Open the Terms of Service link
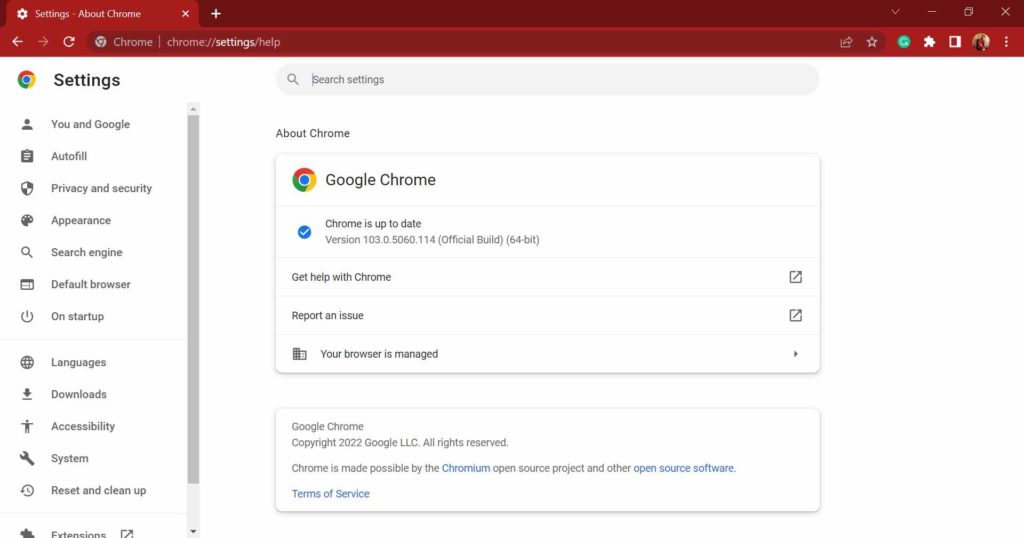Screen dimensions: 1024x538 [x=330, y=494]
